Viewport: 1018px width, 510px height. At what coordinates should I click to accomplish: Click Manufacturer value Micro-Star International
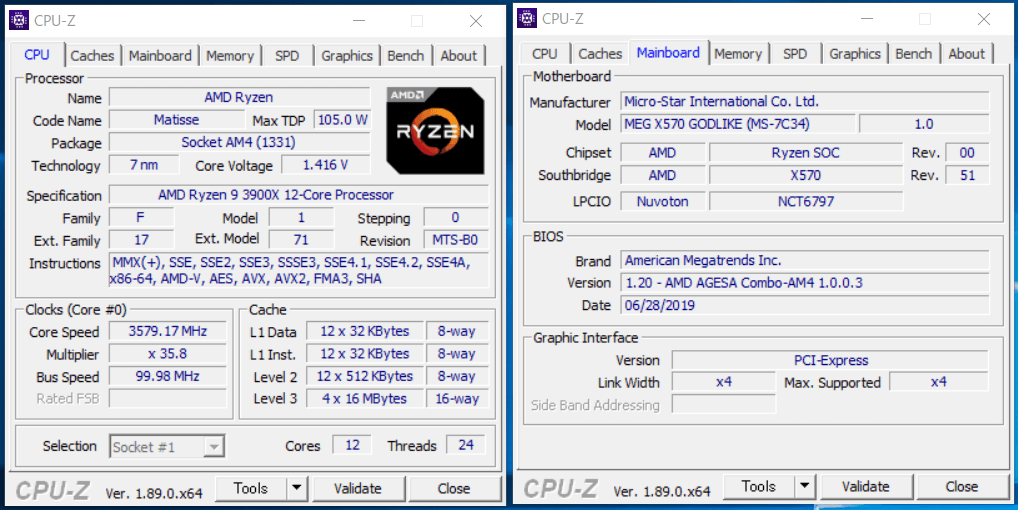[x=805, y=101]
